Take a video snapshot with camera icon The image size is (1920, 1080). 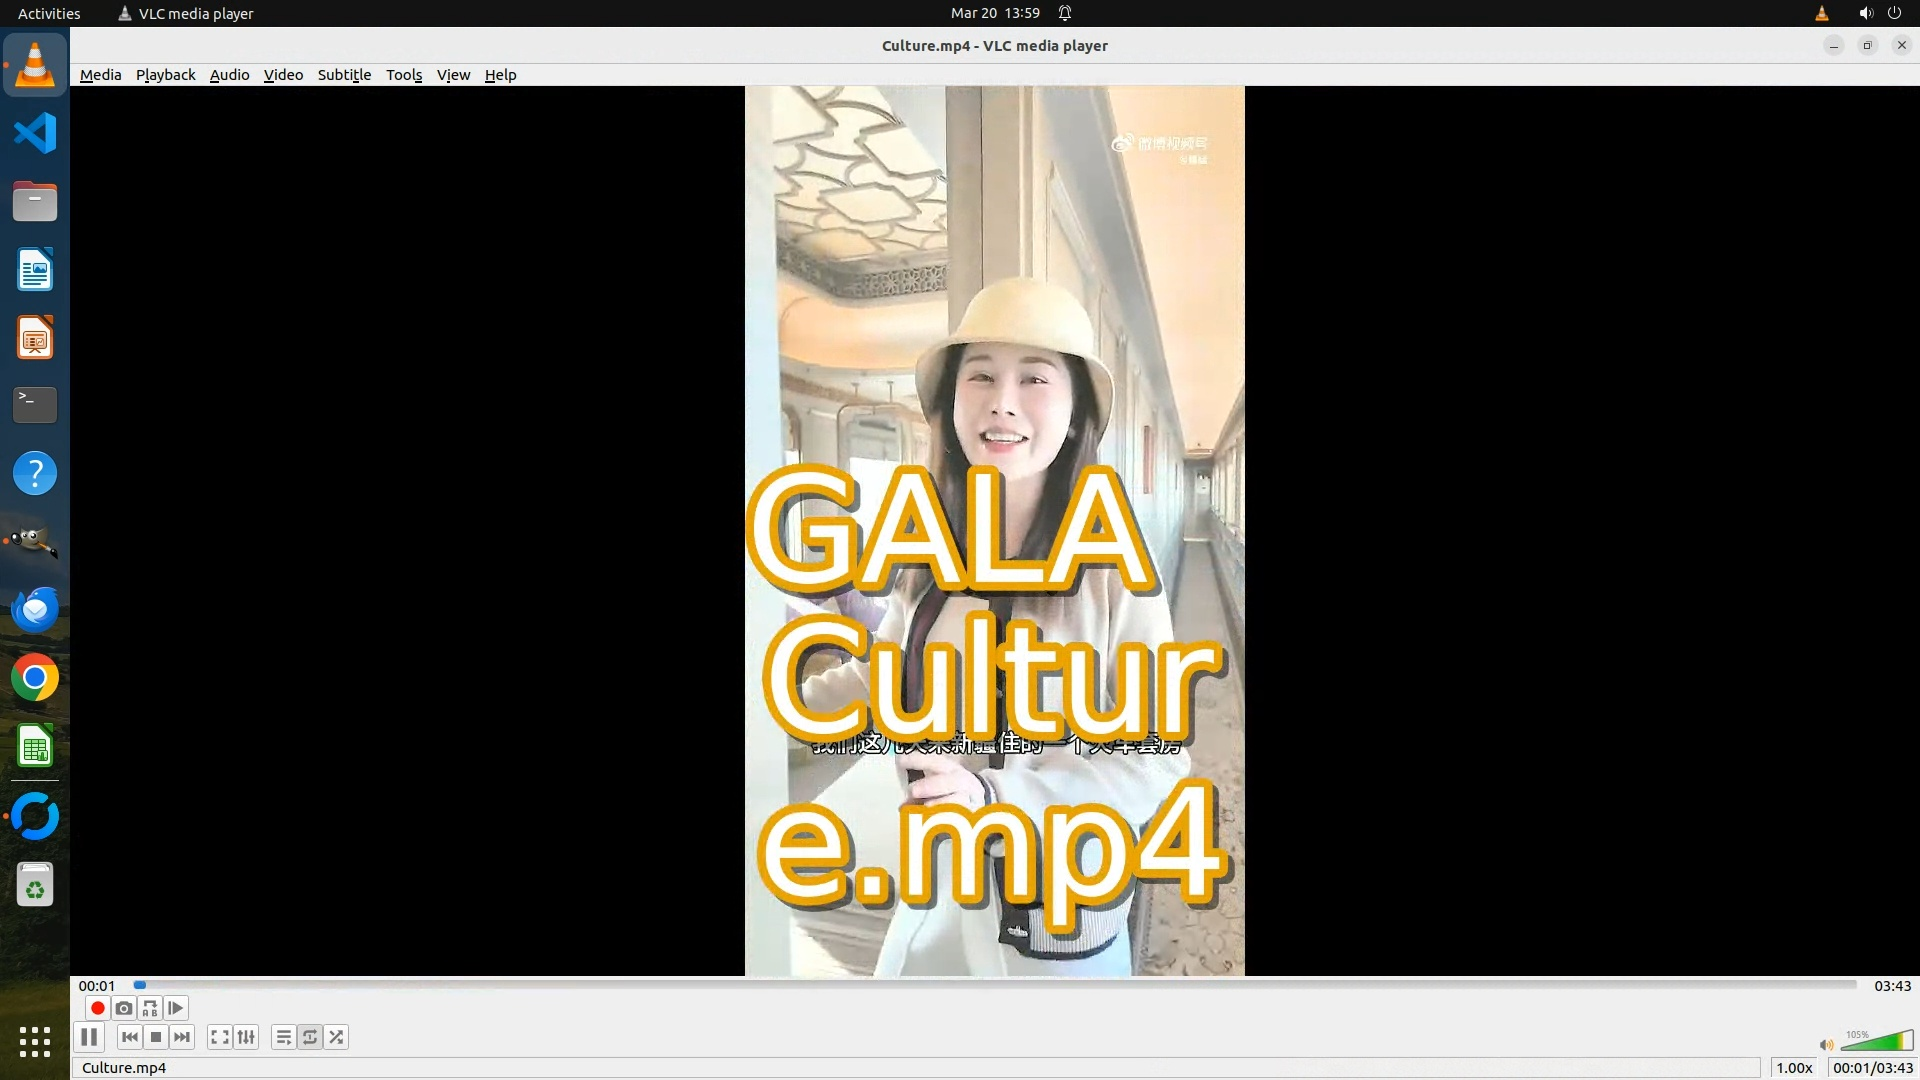pos(124,1008)
